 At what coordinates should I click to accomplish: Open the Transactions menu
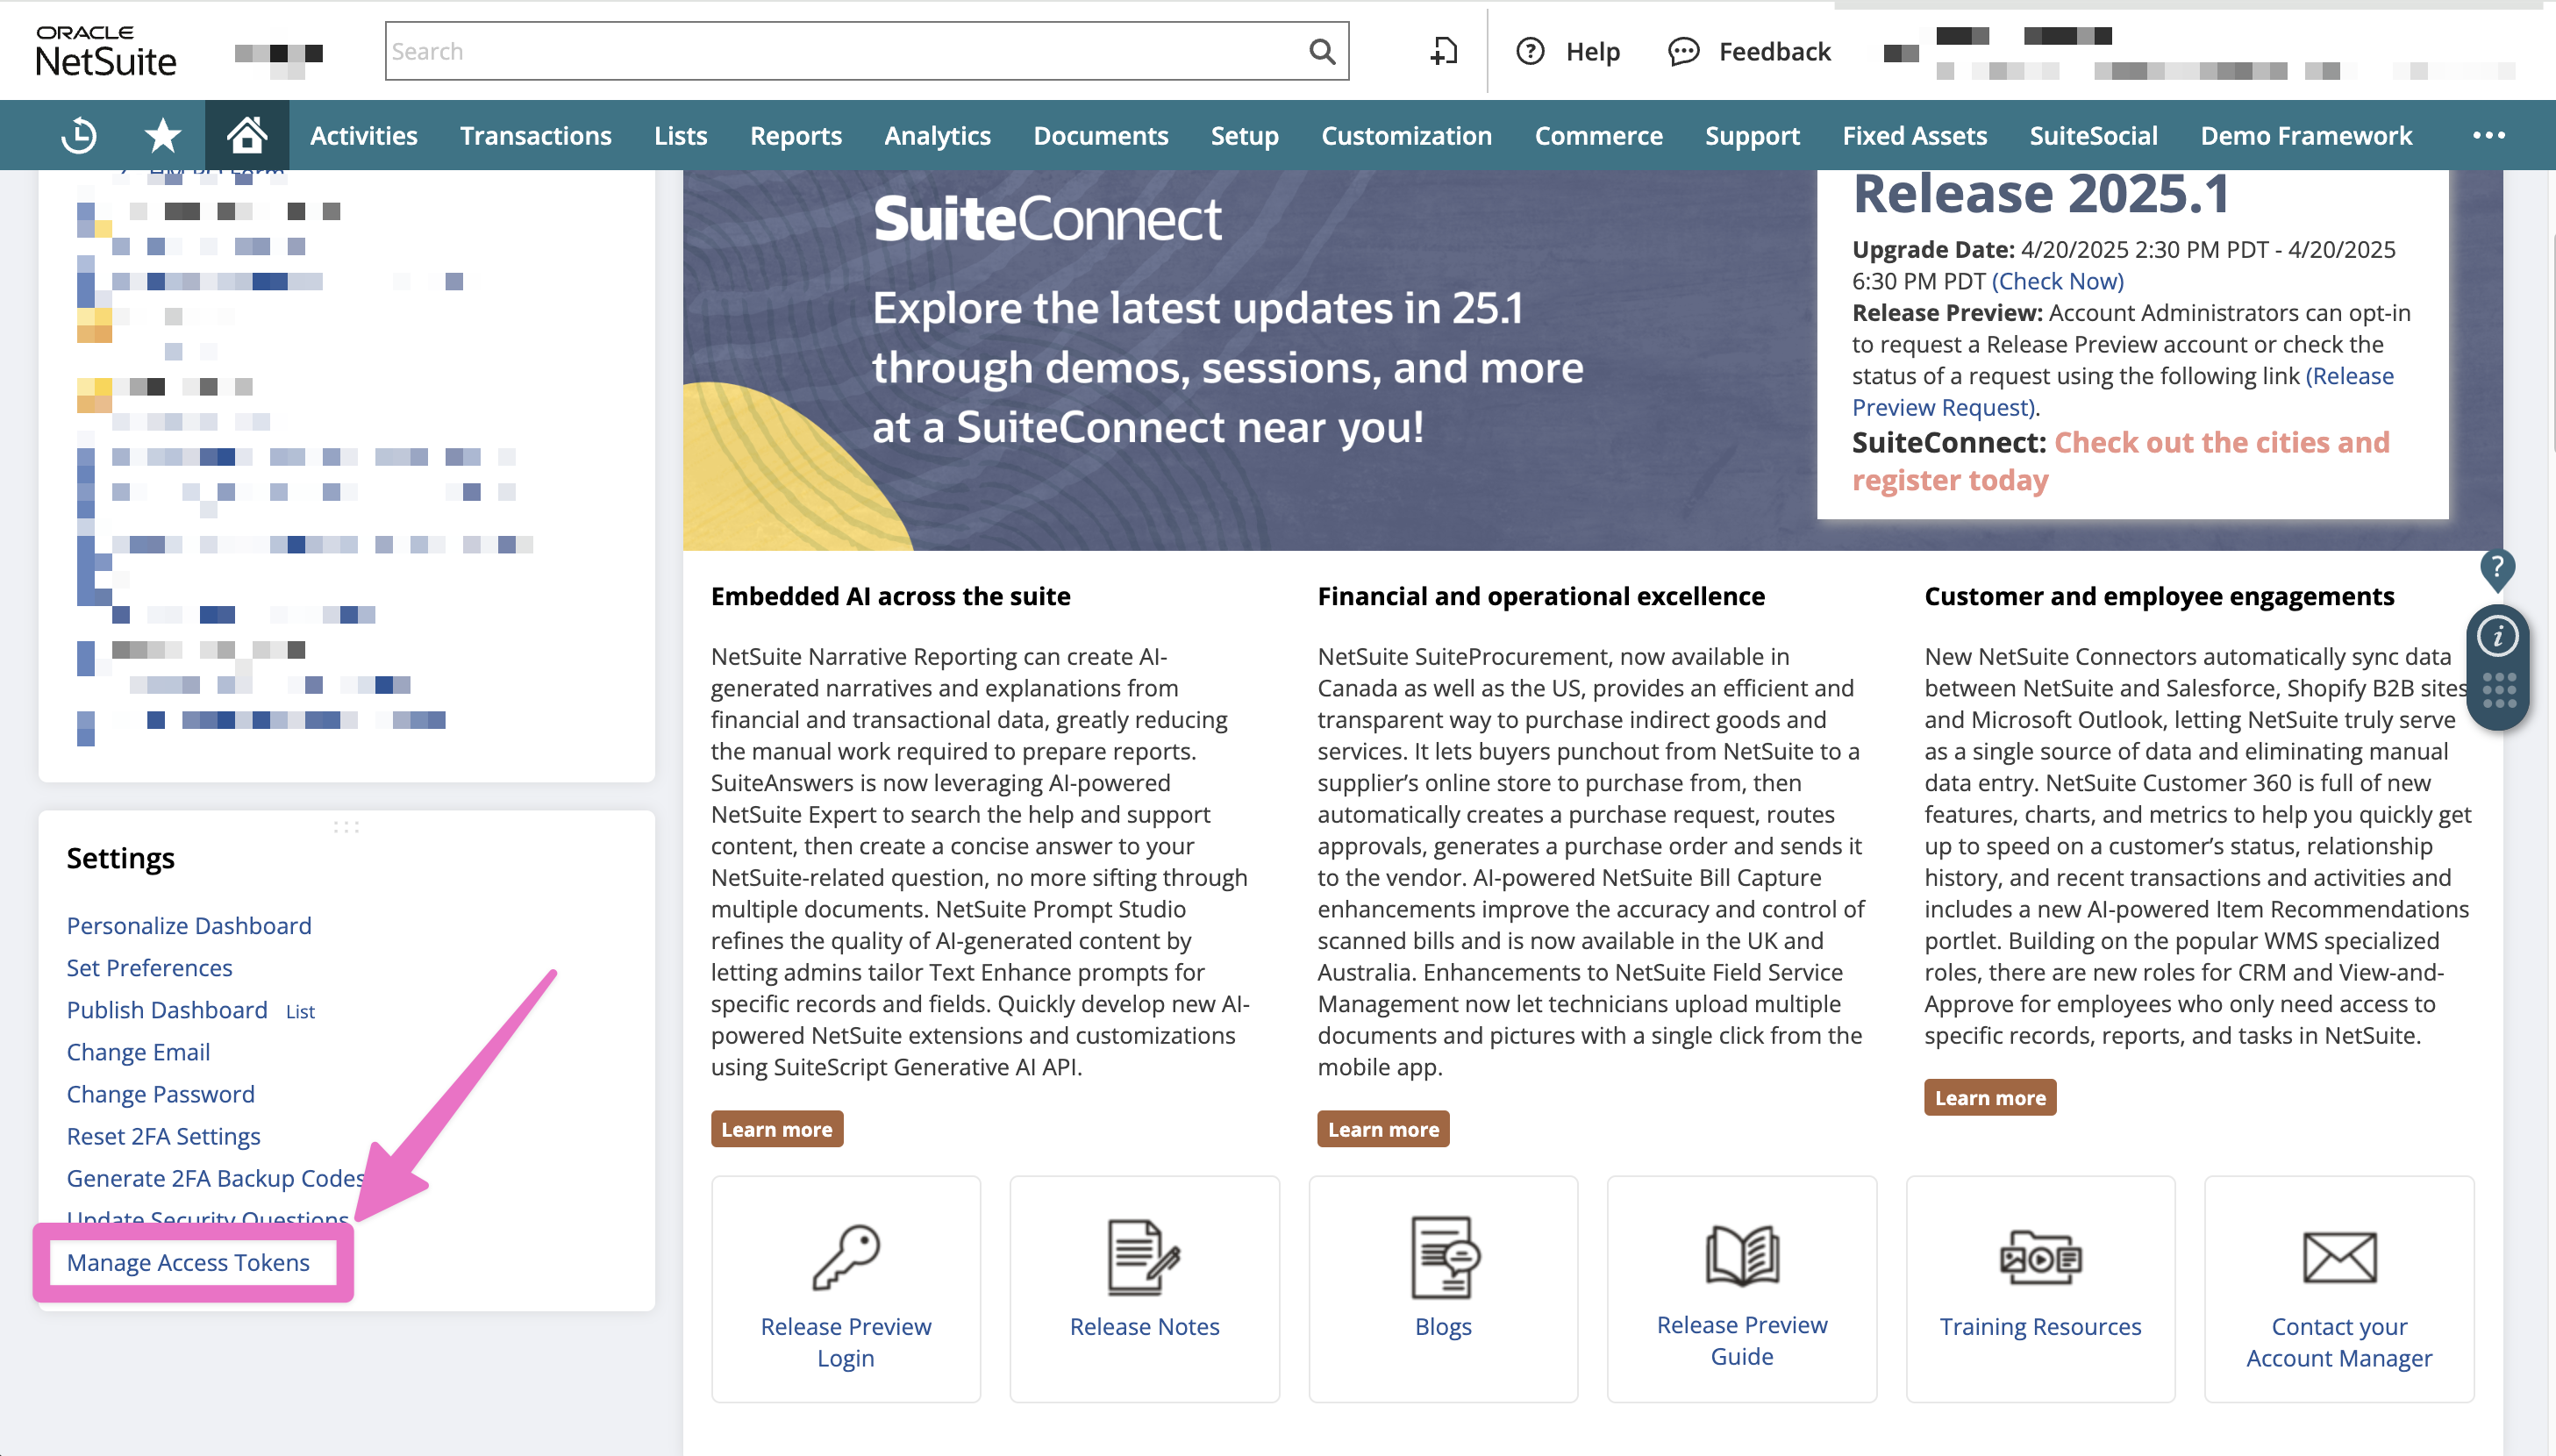535,135
